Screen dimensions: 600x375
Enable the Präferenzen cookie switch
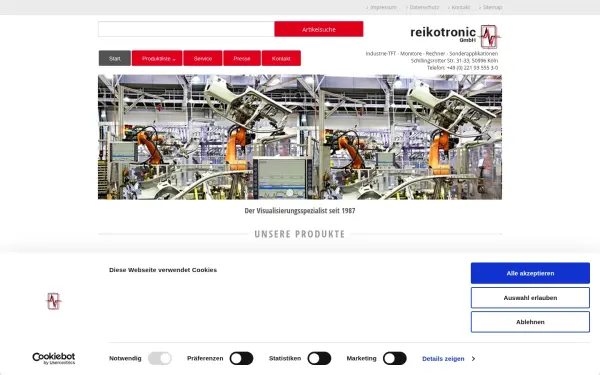[241, 359]
